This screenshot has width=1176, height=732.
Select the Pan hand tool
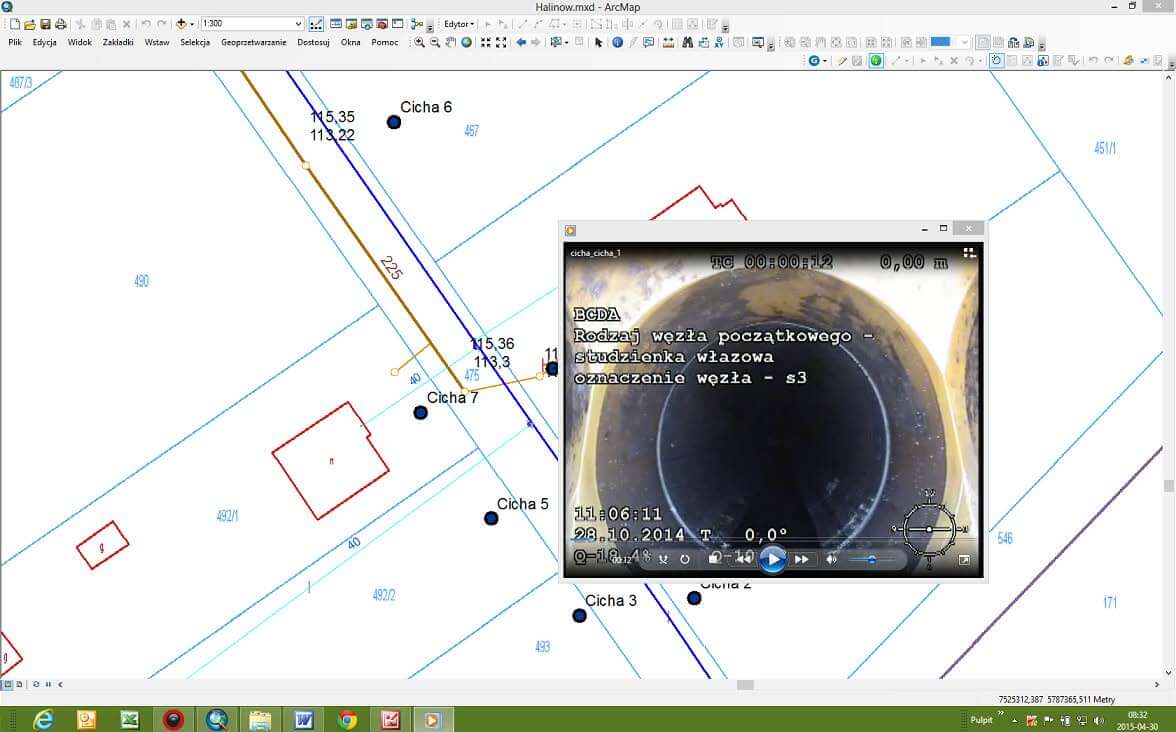451,43
